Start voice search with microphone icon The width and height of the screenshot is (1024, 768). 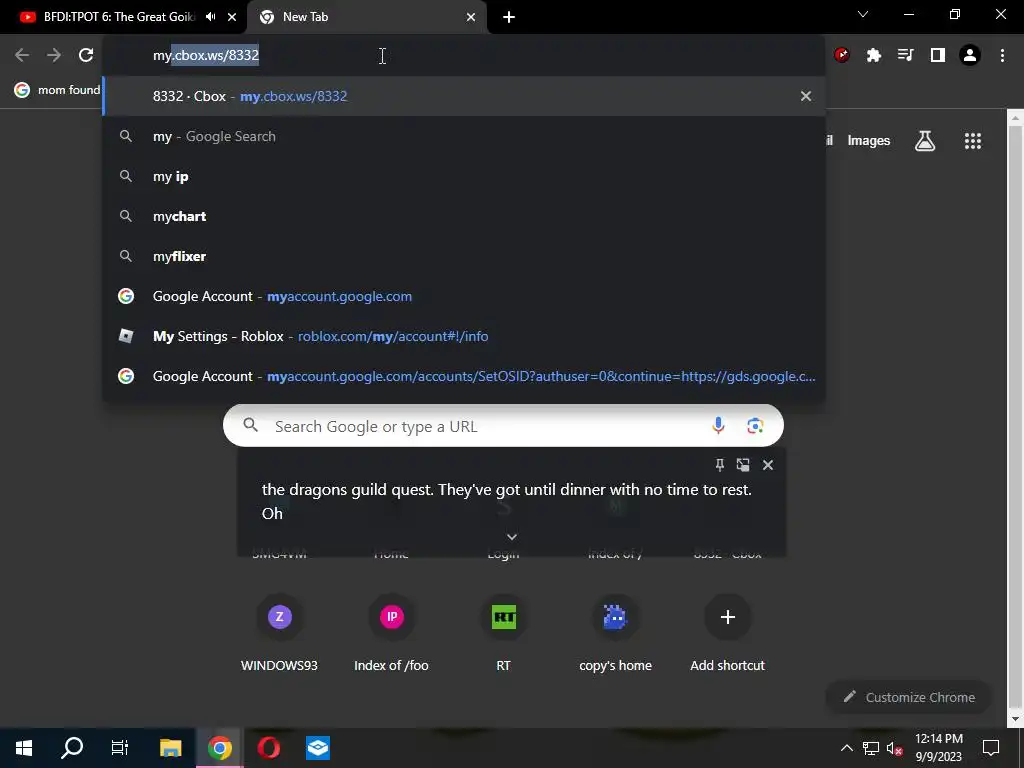pos(718,426)
